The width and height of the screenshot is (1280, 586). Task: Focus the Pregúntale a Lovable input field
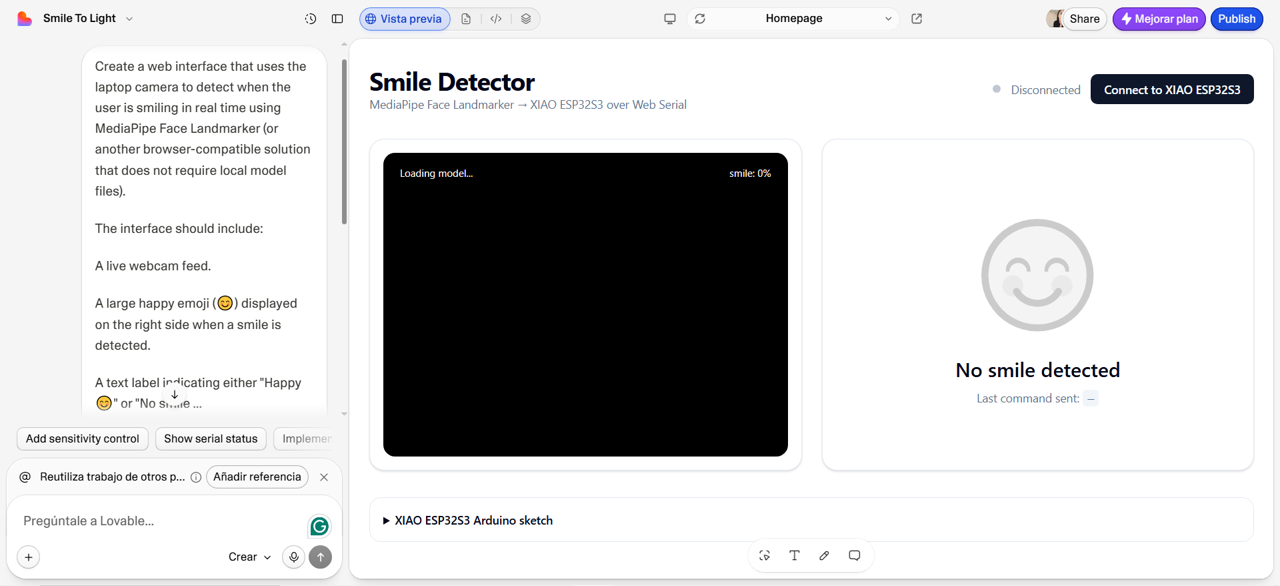tap(160, 521)
